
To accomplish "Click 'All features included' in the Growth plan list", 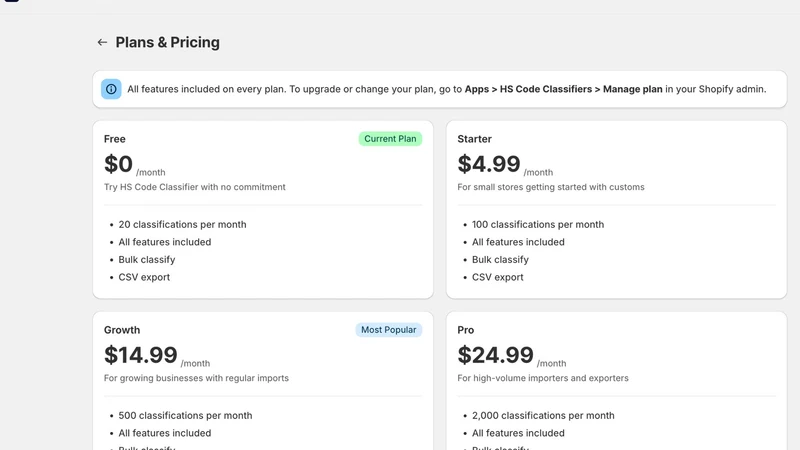I will 165,433.
